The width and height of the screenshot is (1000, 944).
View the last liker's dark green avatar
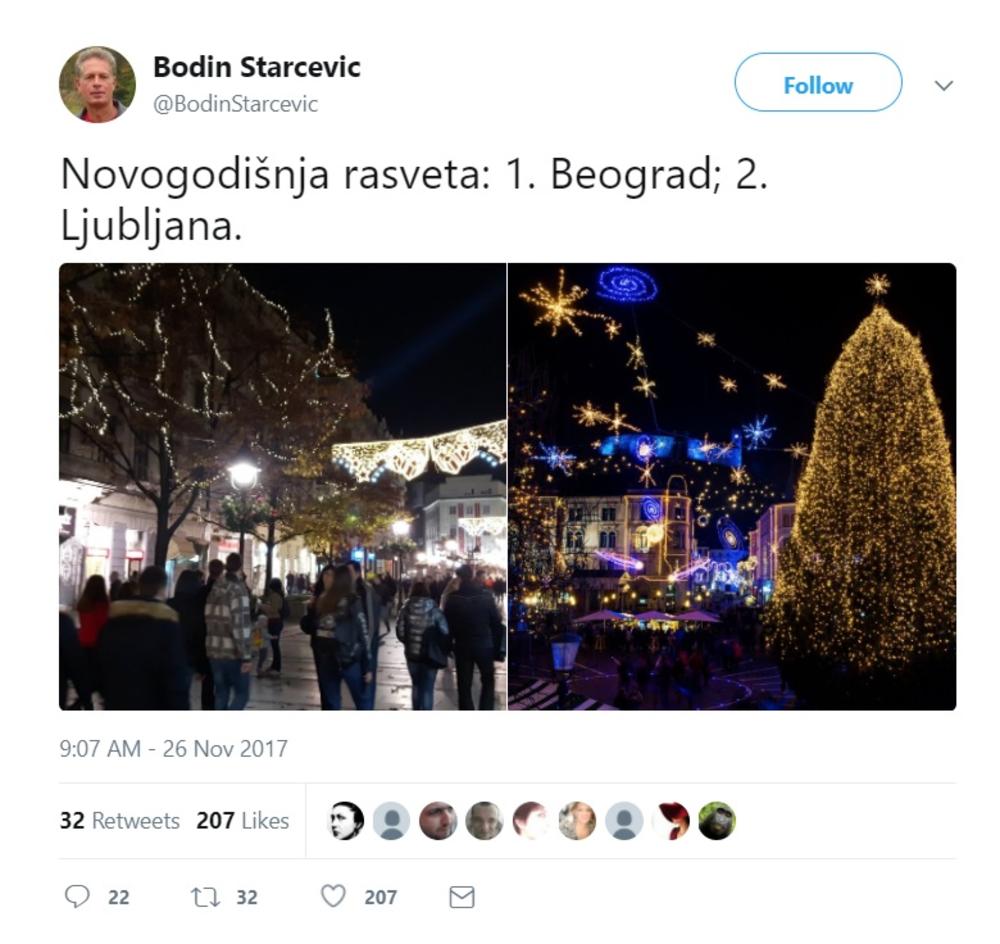point(717,820)
